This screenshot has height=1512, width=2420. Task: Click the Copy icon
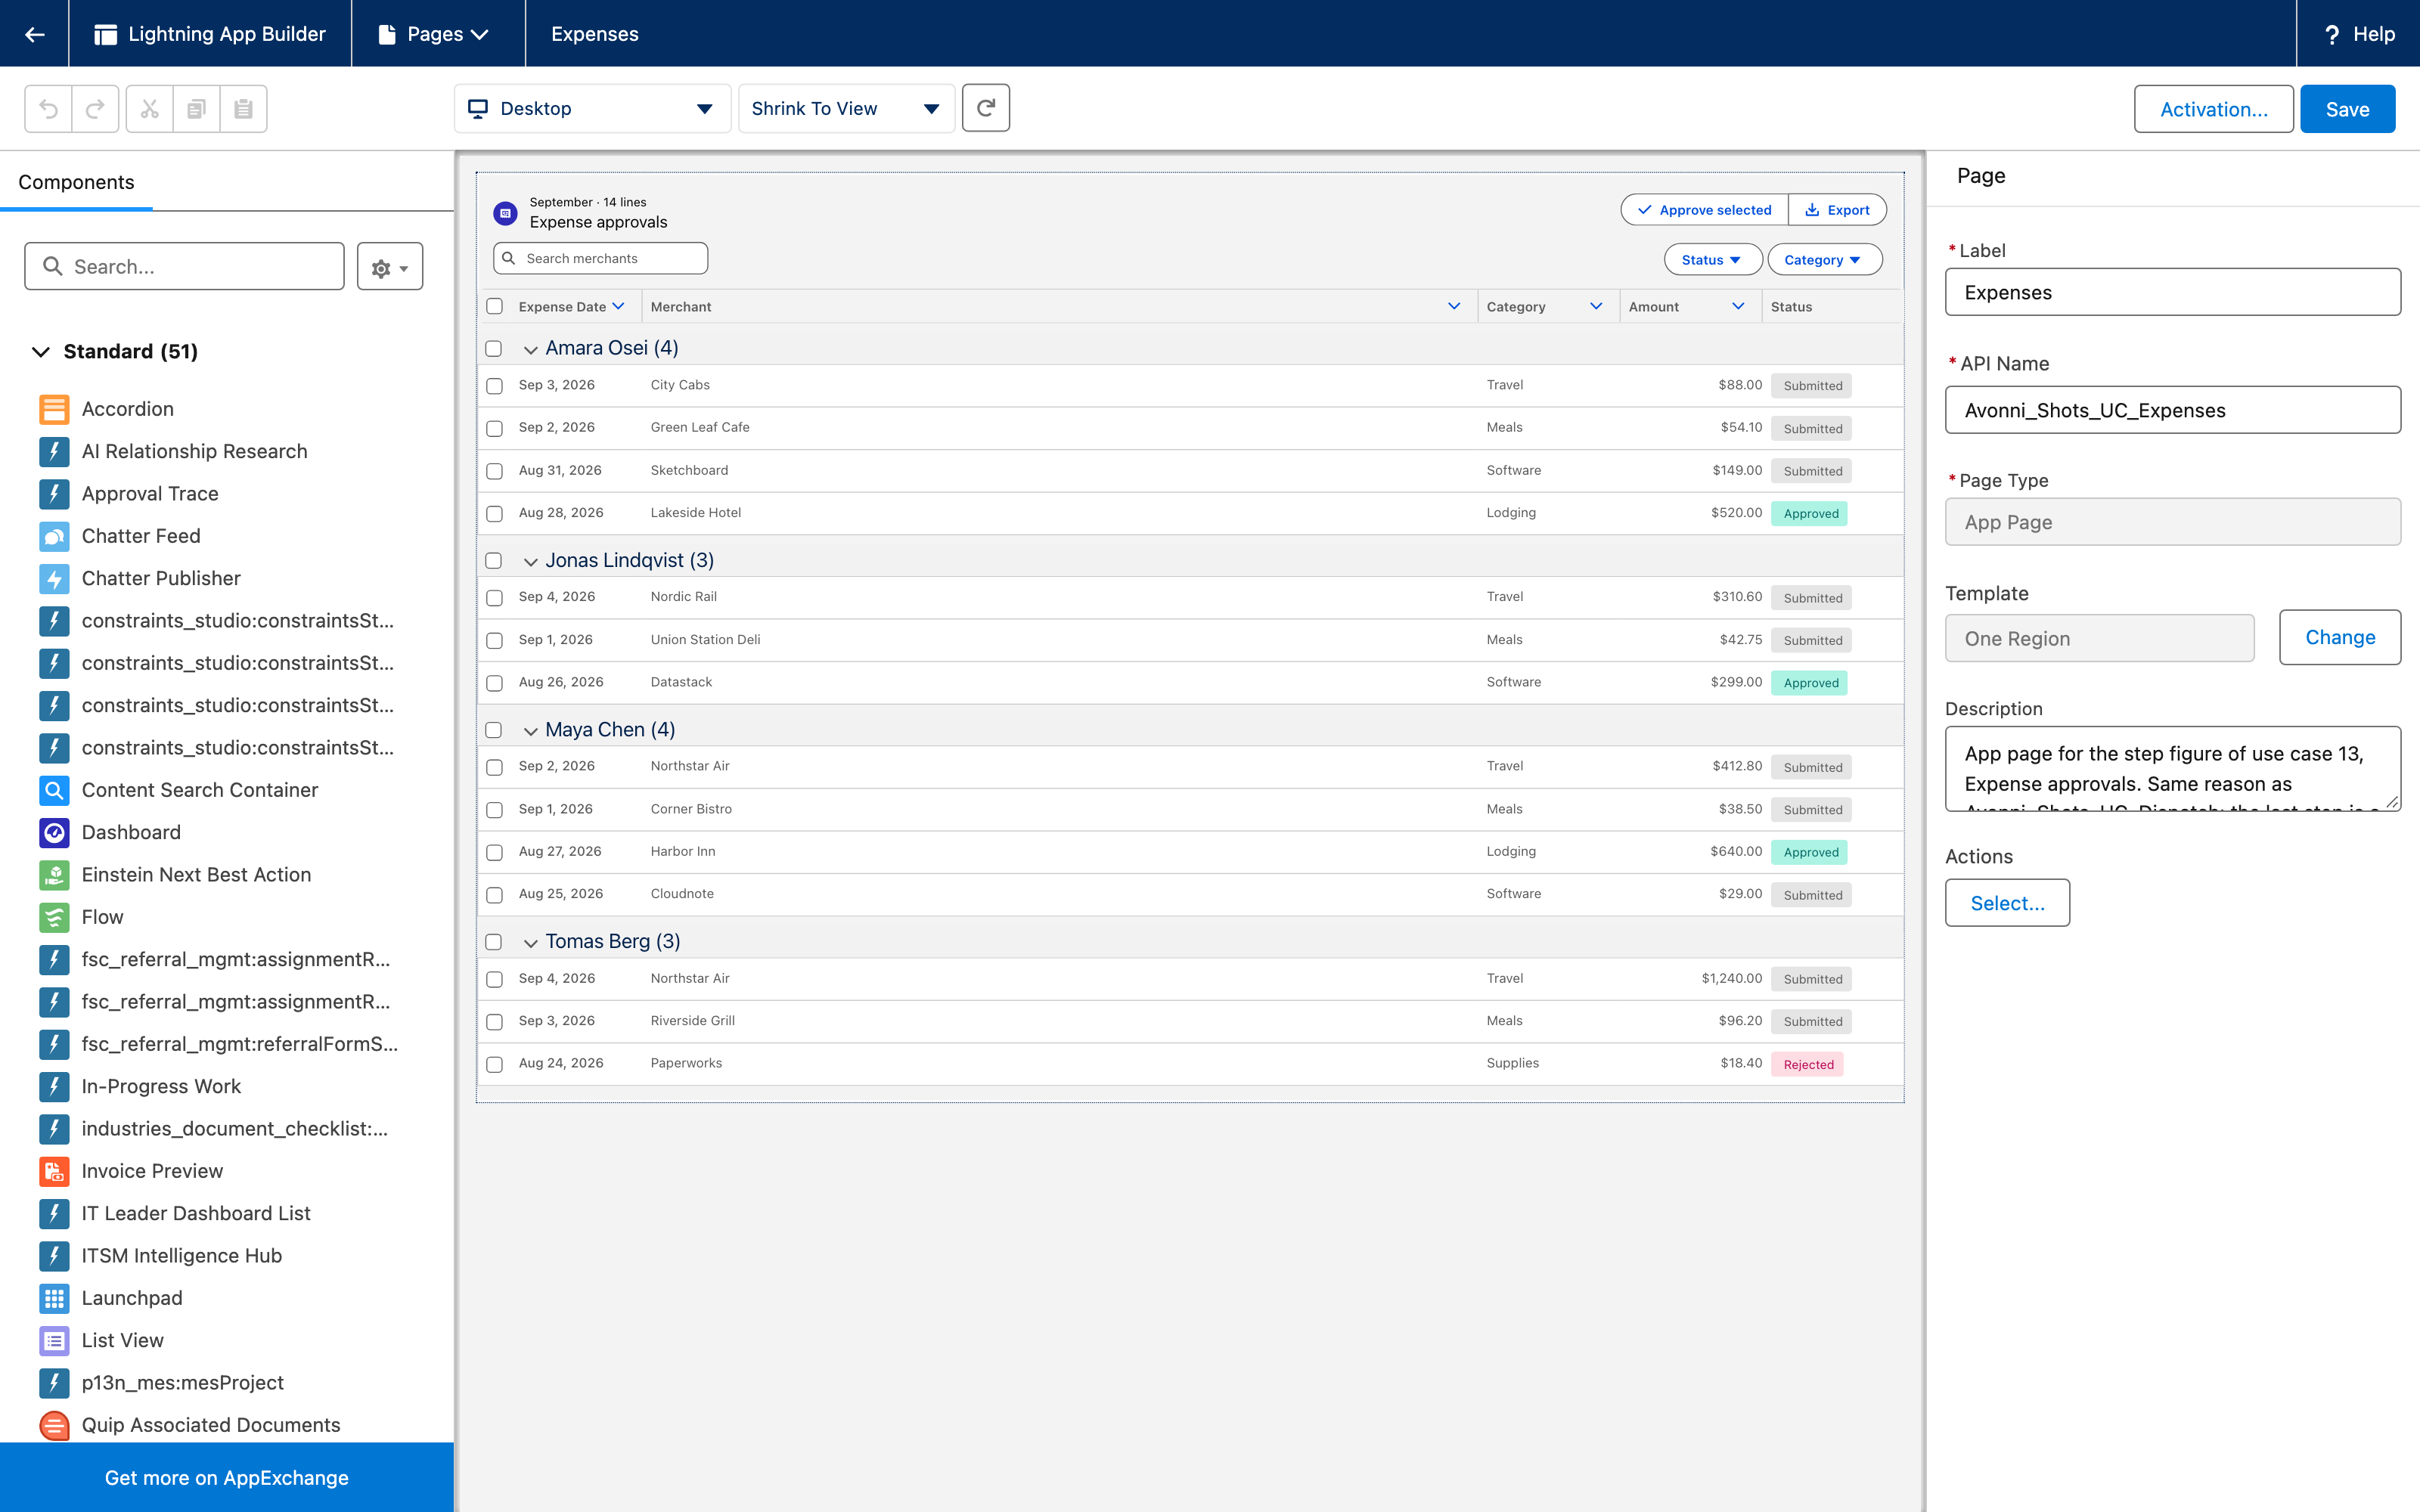point(196,109)
